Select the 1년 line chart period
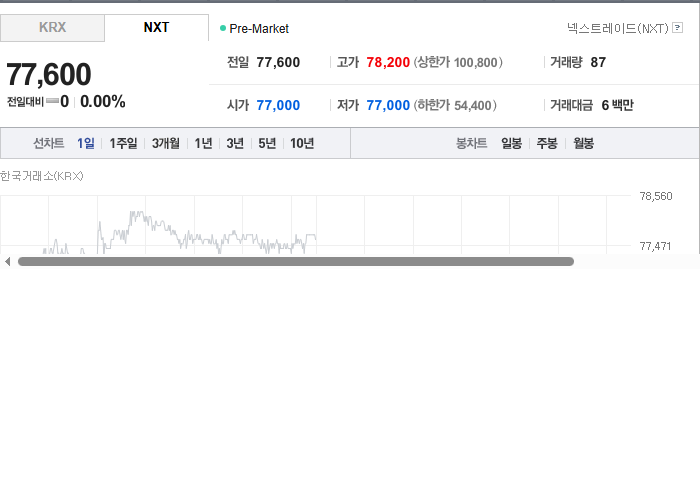This screenshot has height=490, width=700. 203,143
